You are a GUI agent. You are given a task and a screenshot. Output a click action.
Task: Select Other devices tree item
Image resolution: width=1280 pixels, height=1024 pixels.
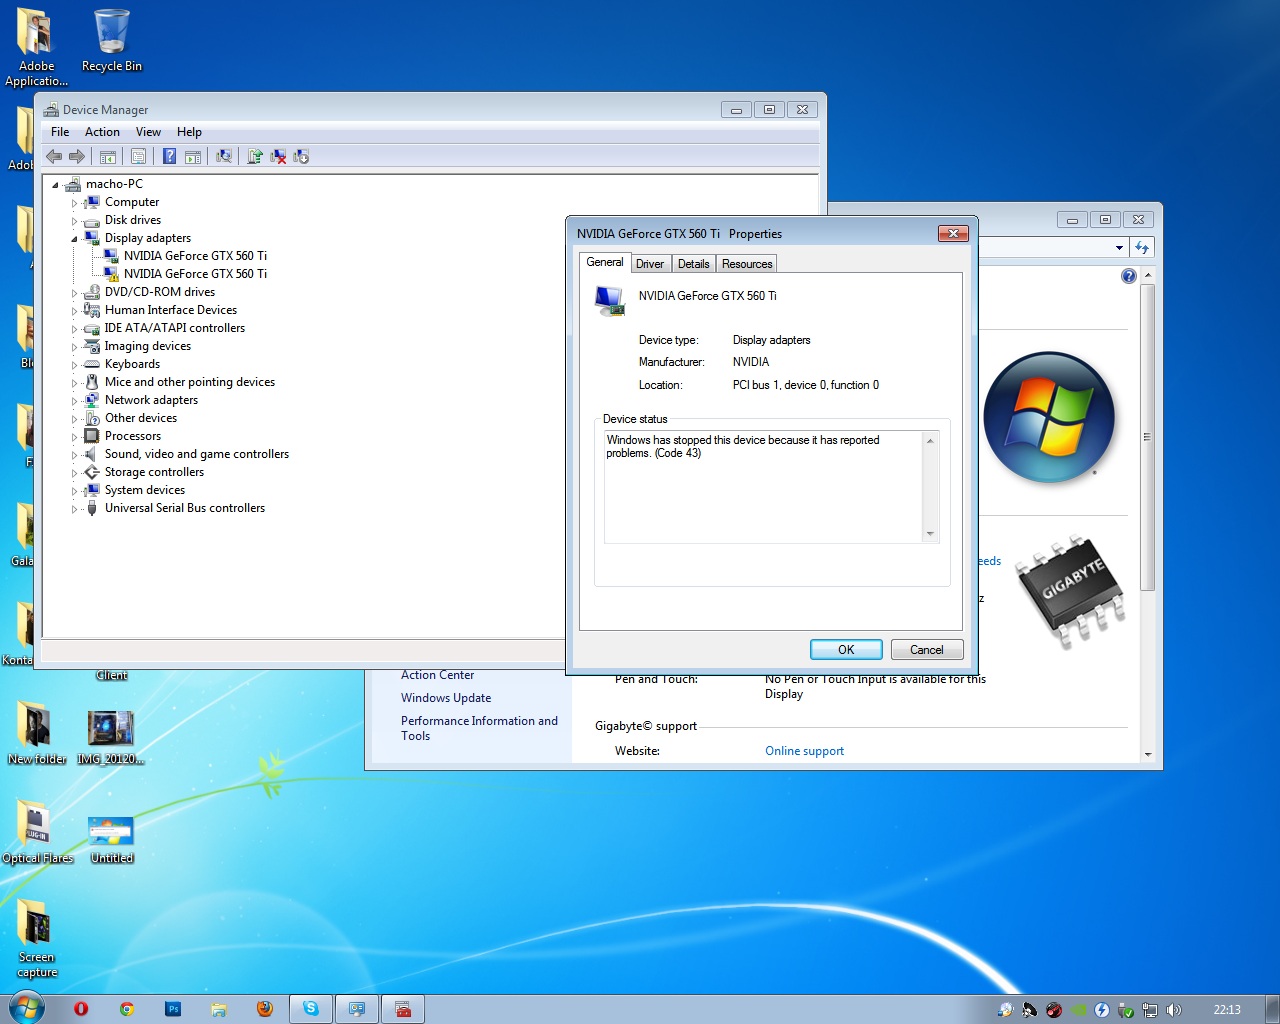(x=141, y=418)
